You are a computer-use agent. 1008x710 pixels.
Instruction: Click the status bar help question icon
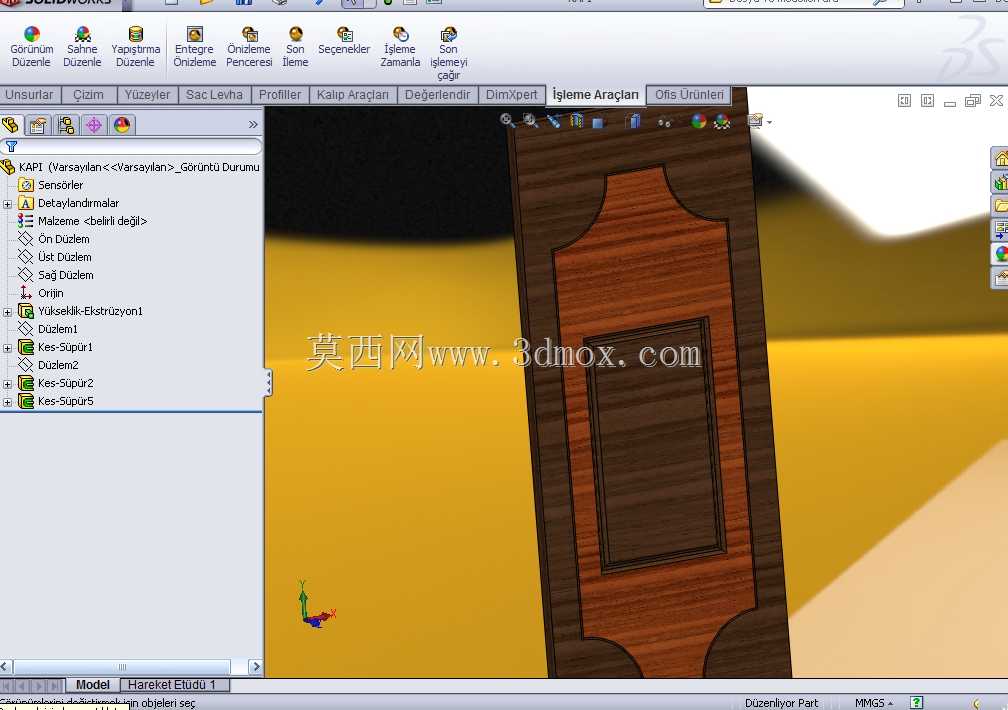pos(917,703)
